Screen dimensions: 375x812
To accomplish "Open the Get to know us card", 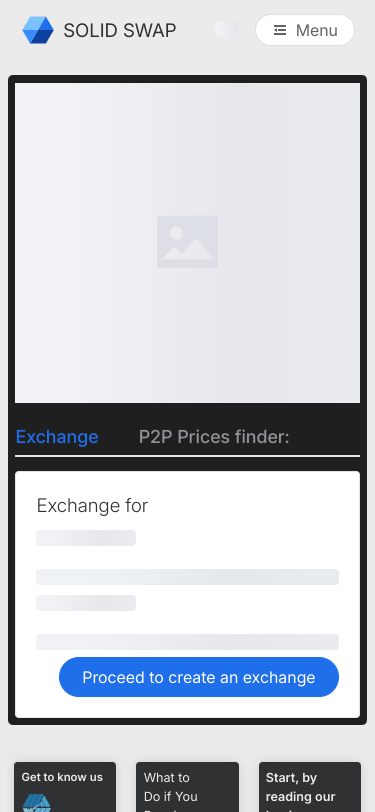I will pos(65,787).
